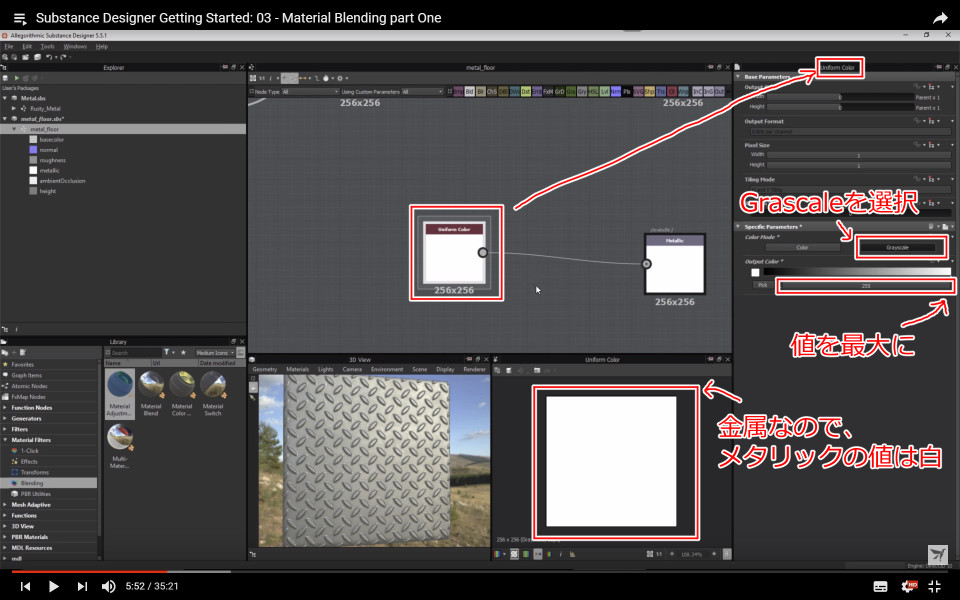Toggle subtitles on the video player

click(880, 587)
